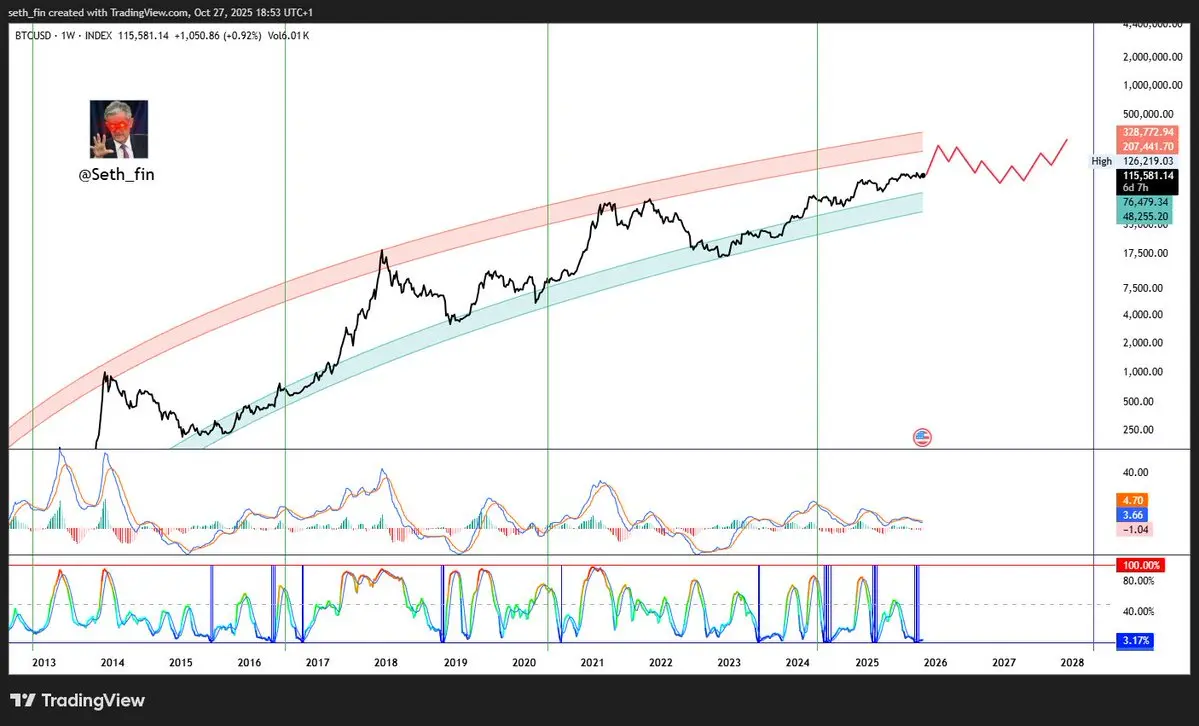Viewport: 1199px width, 726px height.
Task: Click the red 207,441.70 price label
Action: tap(1147, 146)
